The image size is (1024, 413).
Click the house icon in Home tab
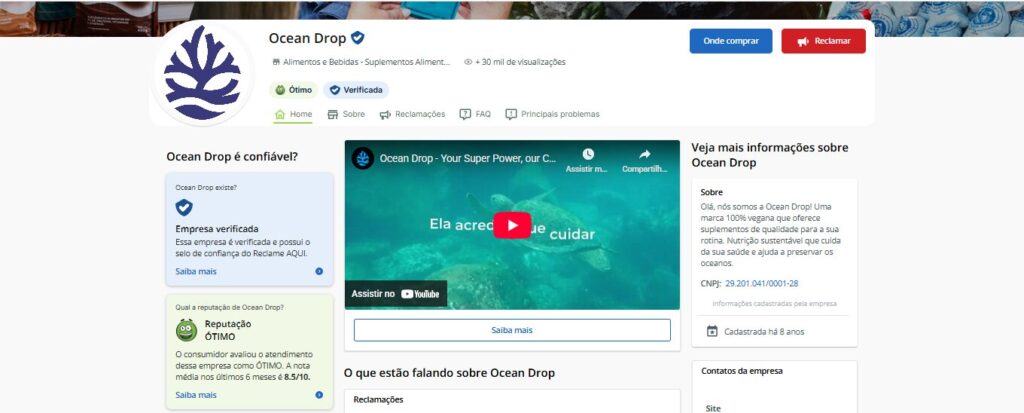[280, 114]
